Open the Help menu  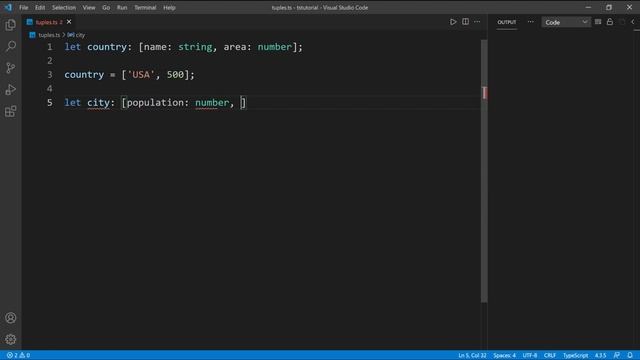(169, 7)
